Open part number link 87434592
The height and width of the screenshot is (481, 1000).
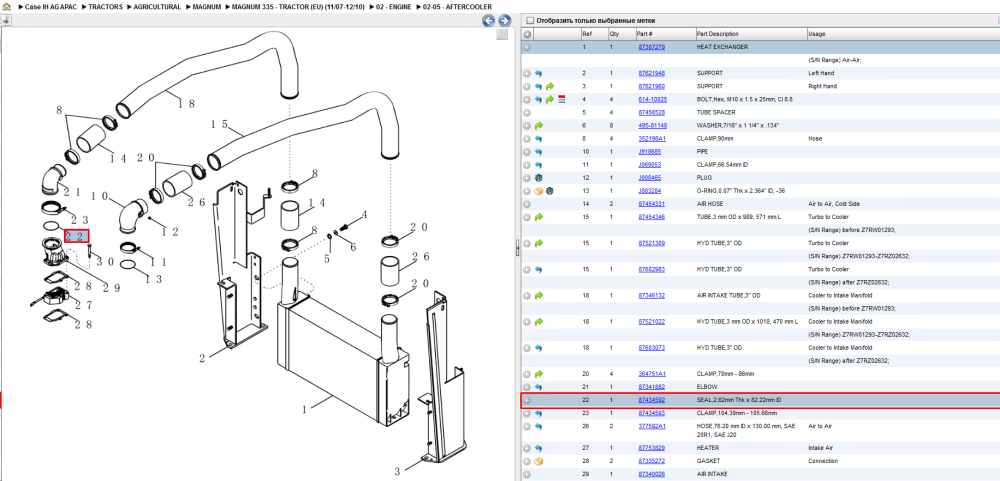coord(652,400)
